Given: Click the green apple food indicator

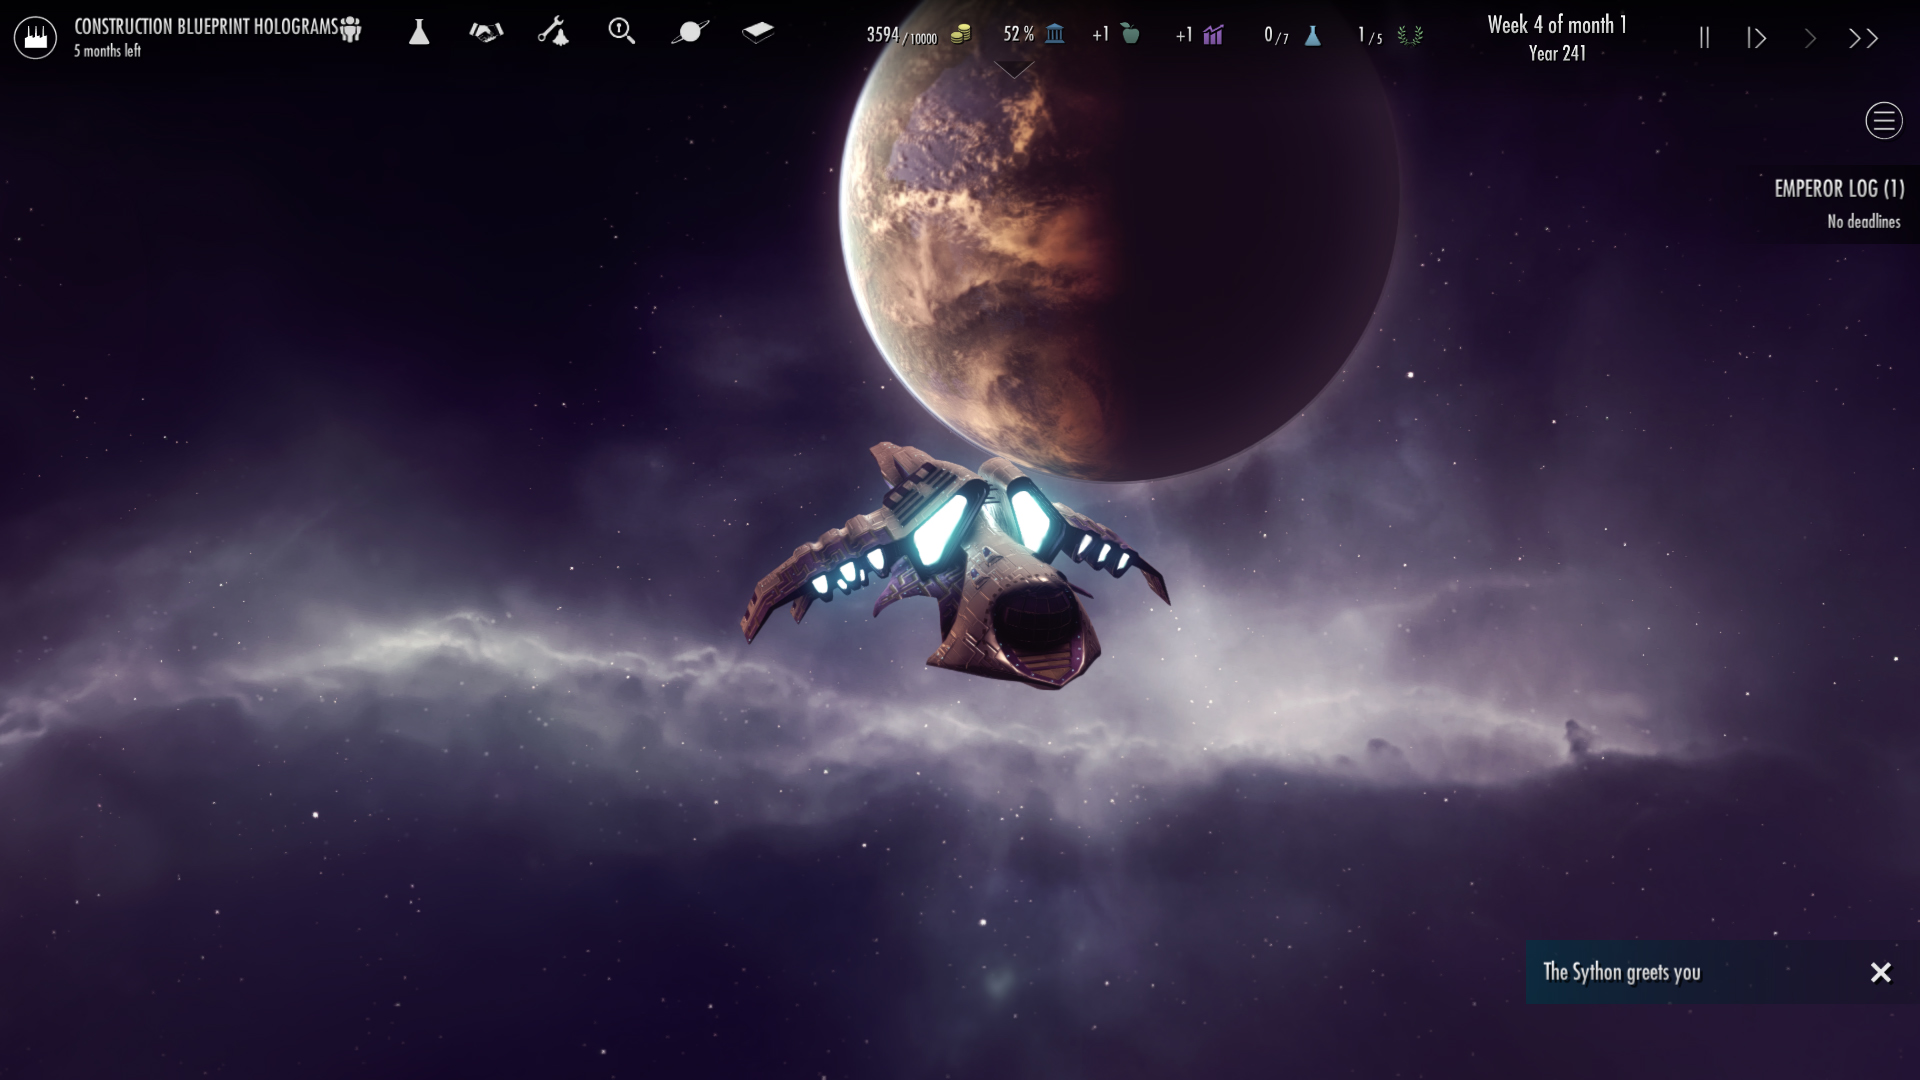Looking at the screenshot, I should click(x=1128, y=34).
